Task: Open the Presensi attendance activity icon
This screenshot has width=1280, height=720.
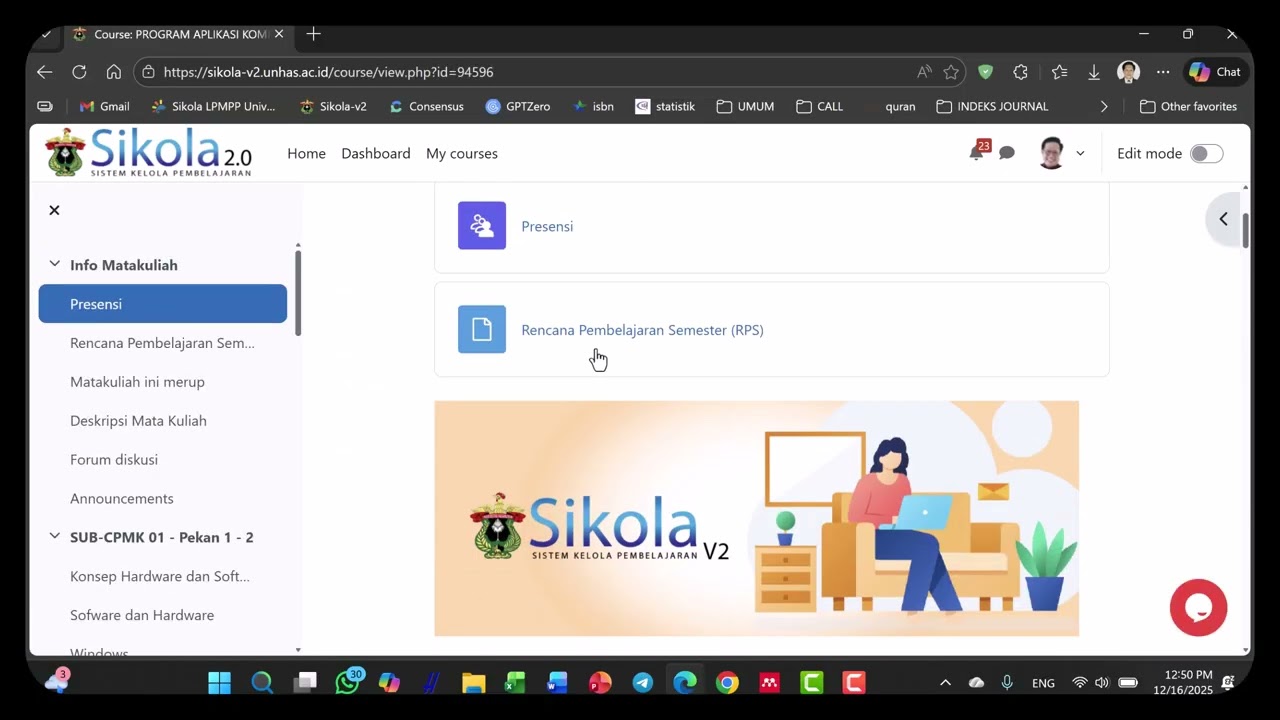Action: point(482,225)
